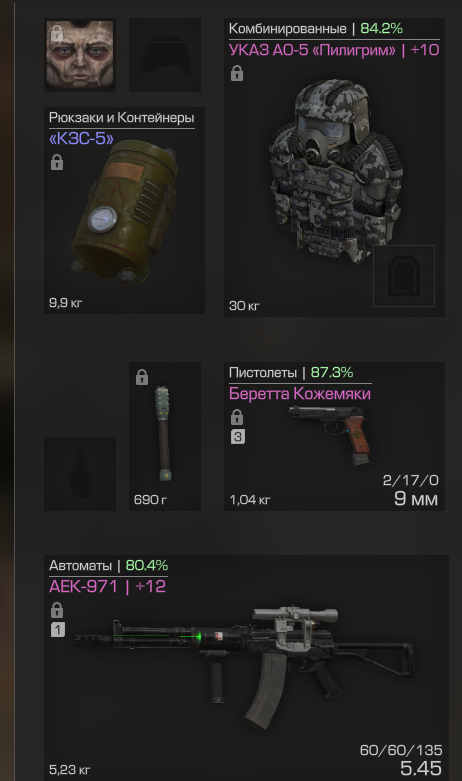Image resolution: width=462 pixels, height=781 pixels.
Task: Select the АЕК-971 assault rifle image
Action: coord(244,667)
